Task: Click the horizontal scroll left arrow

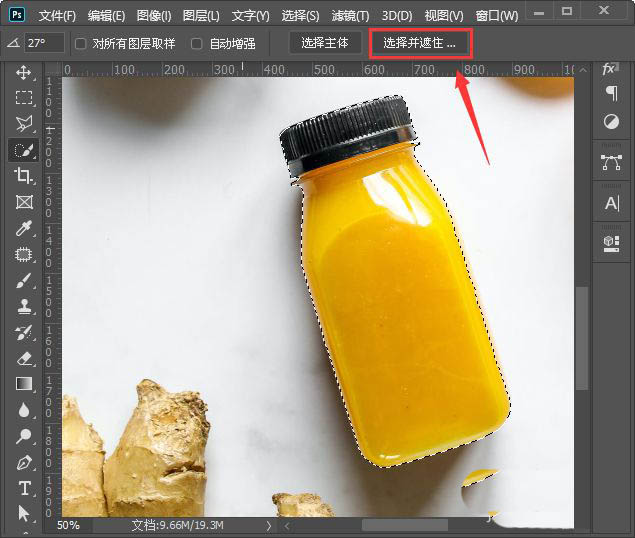Action: 287,526
